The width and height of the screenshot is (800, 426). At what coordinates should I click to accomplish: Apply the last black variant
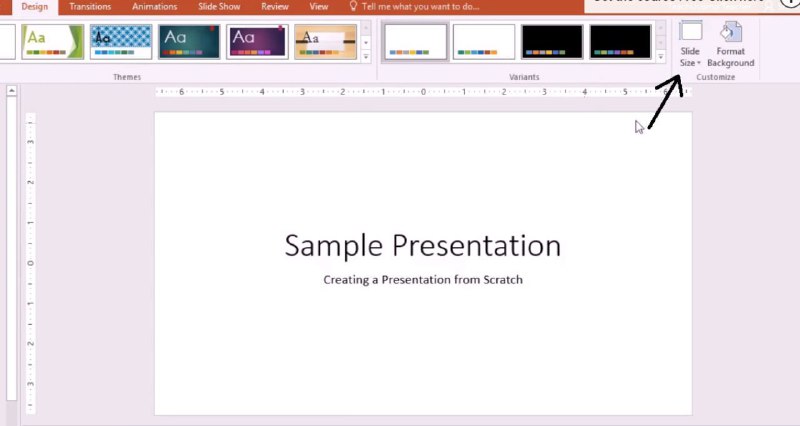[x=620, y=41]
